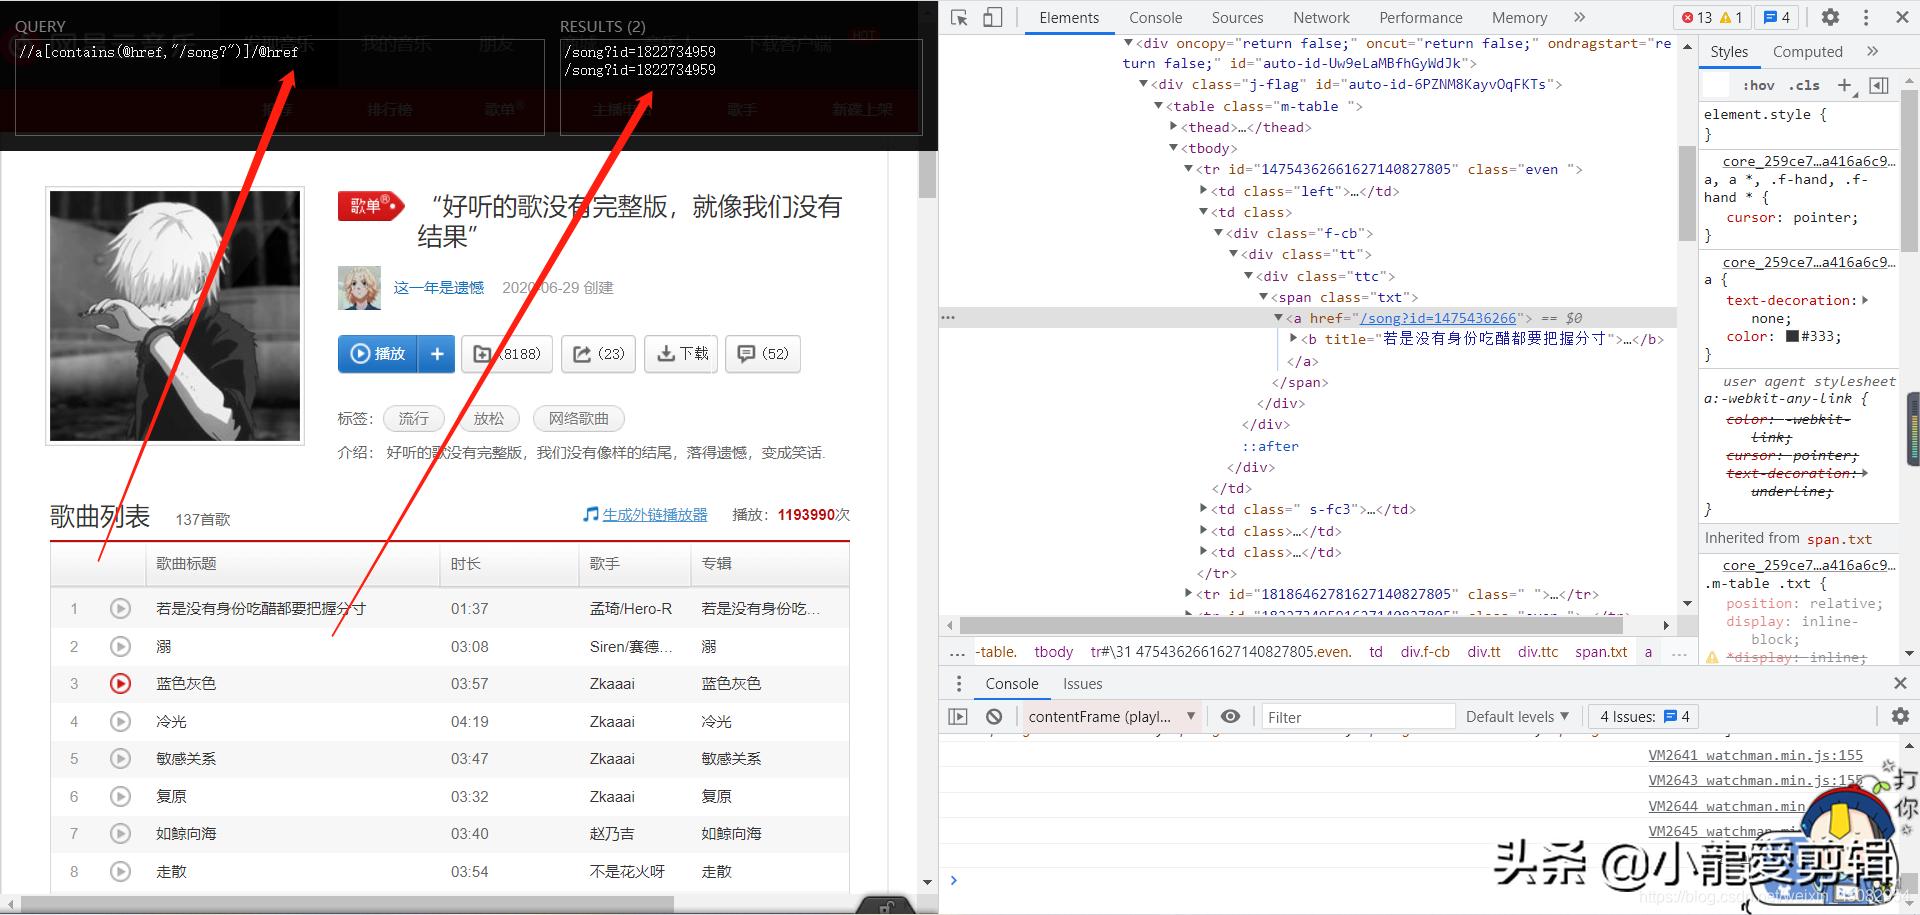Open the Issues tab in the drawer
1920x915 pixels.
click(1082, 683)
